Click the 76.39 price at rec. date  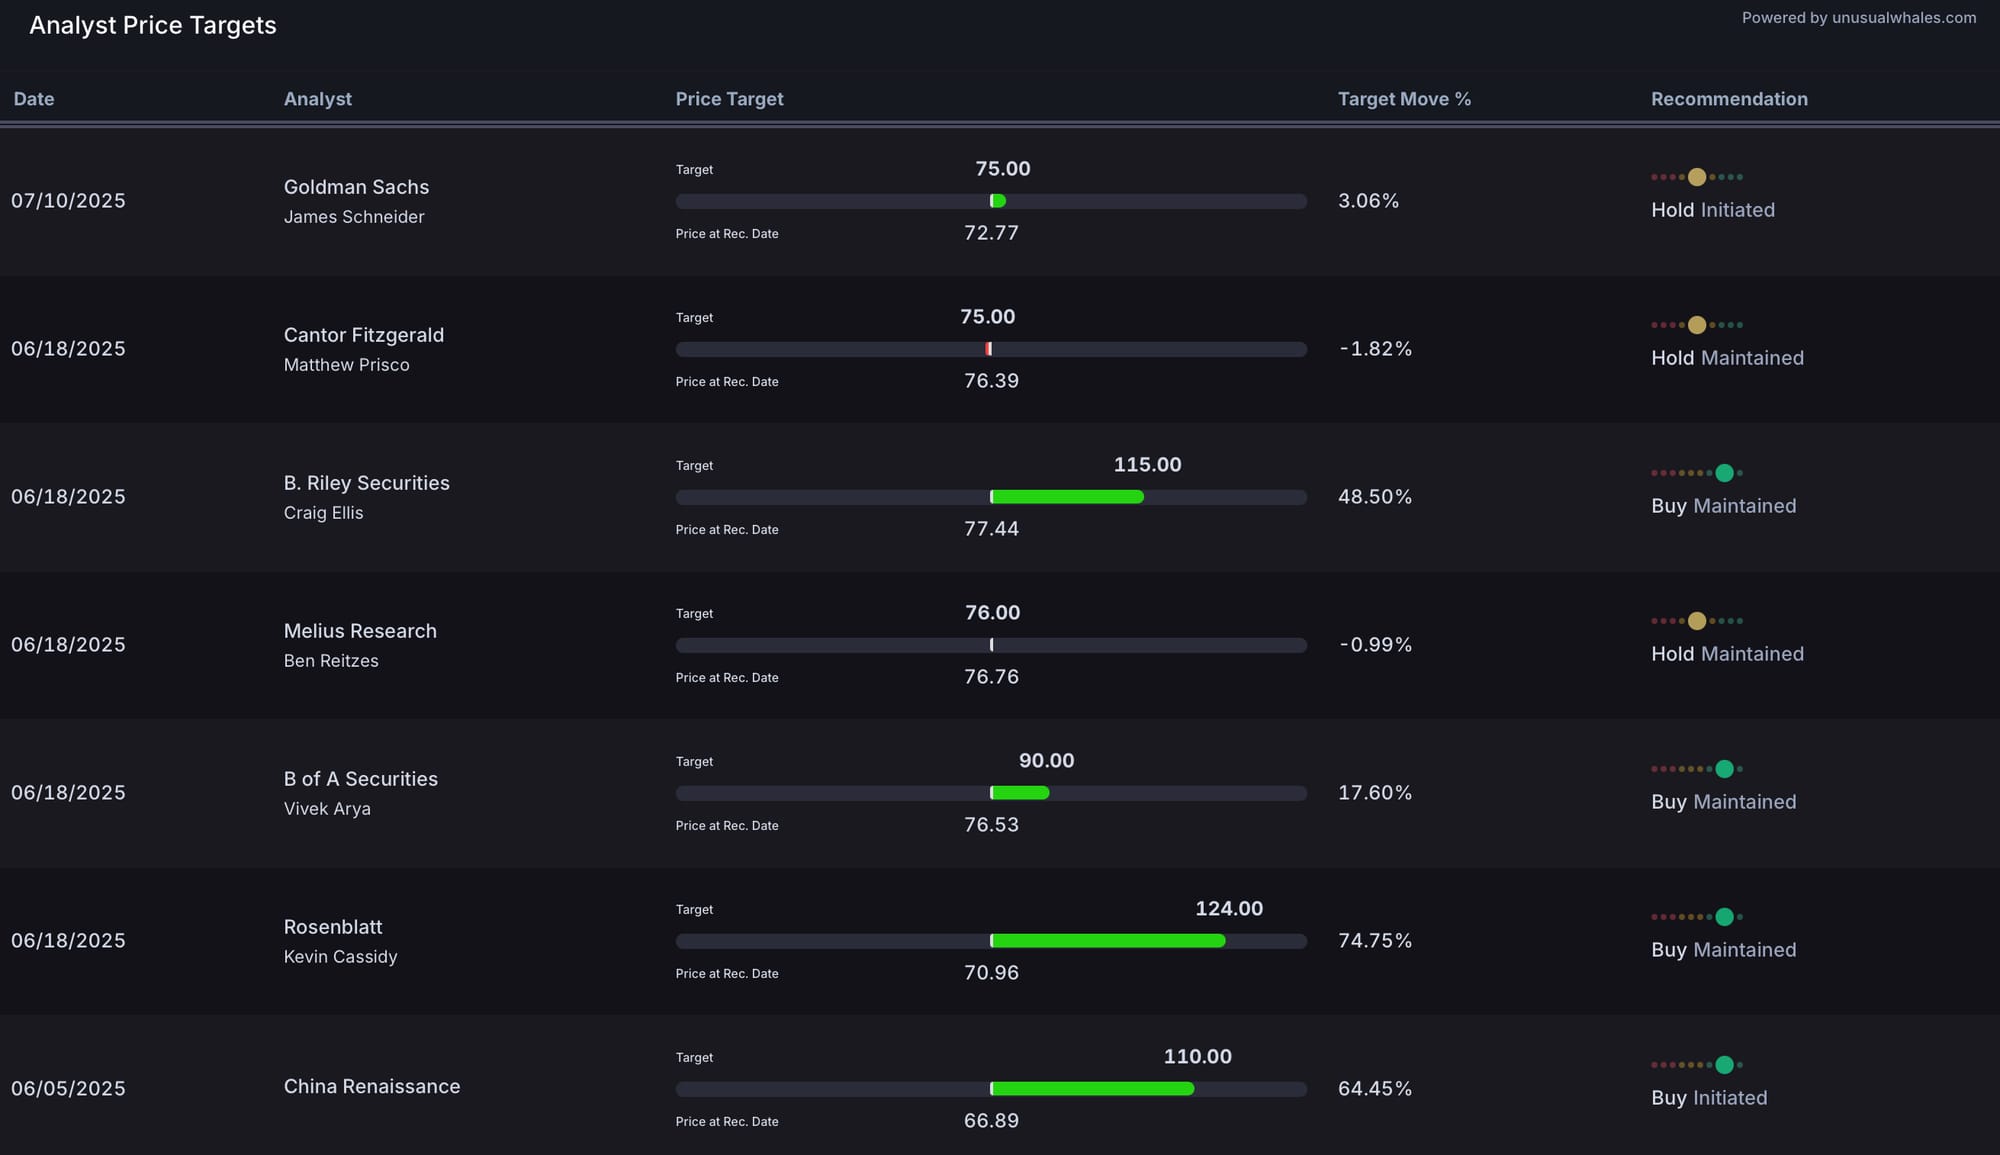(991, 381)
